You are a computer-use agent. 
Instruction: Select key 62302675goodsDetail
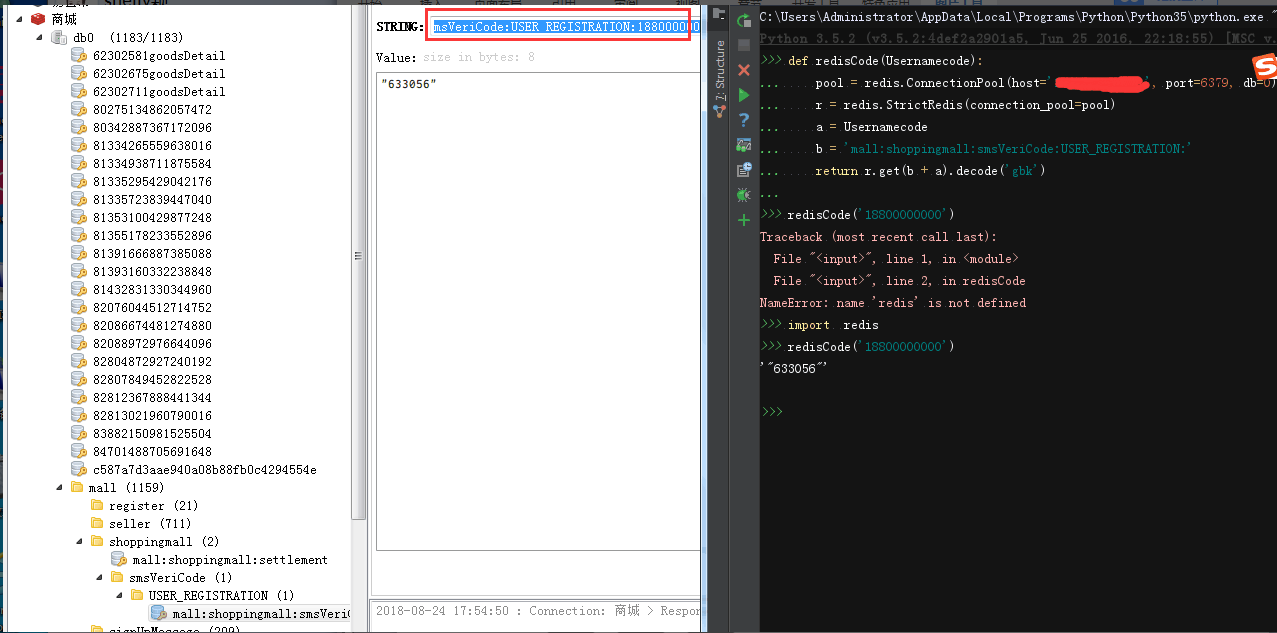pyautogui.click(x=159, y=73)
